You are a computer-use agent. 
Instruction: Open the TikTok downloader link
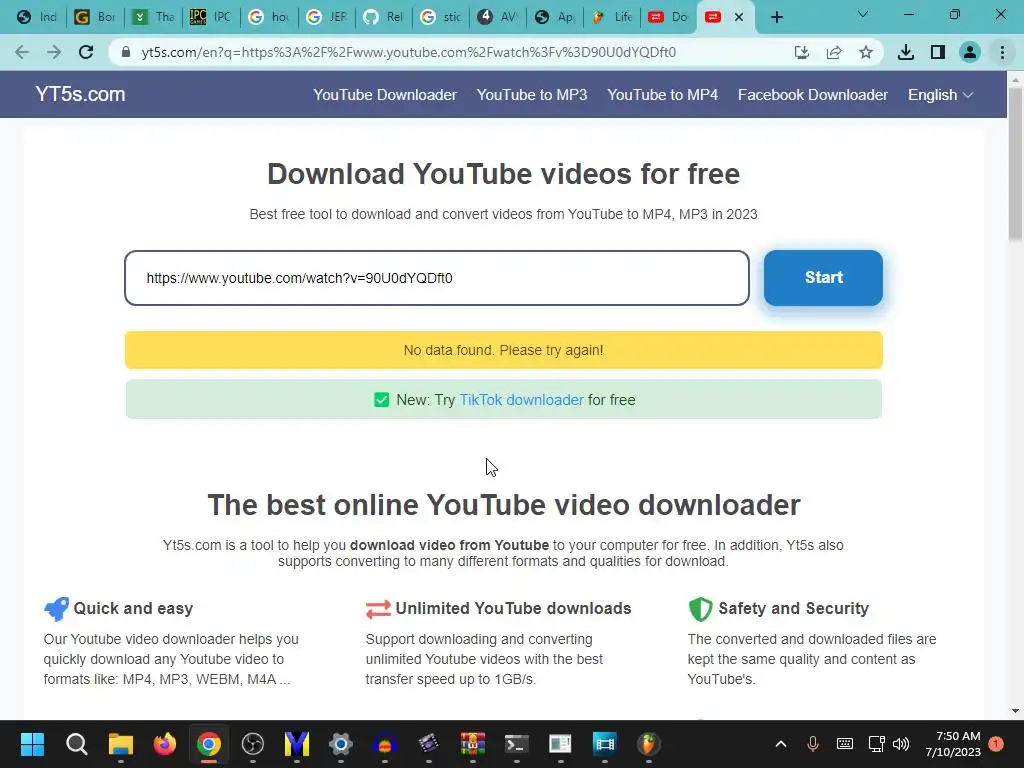click(521, 400)
